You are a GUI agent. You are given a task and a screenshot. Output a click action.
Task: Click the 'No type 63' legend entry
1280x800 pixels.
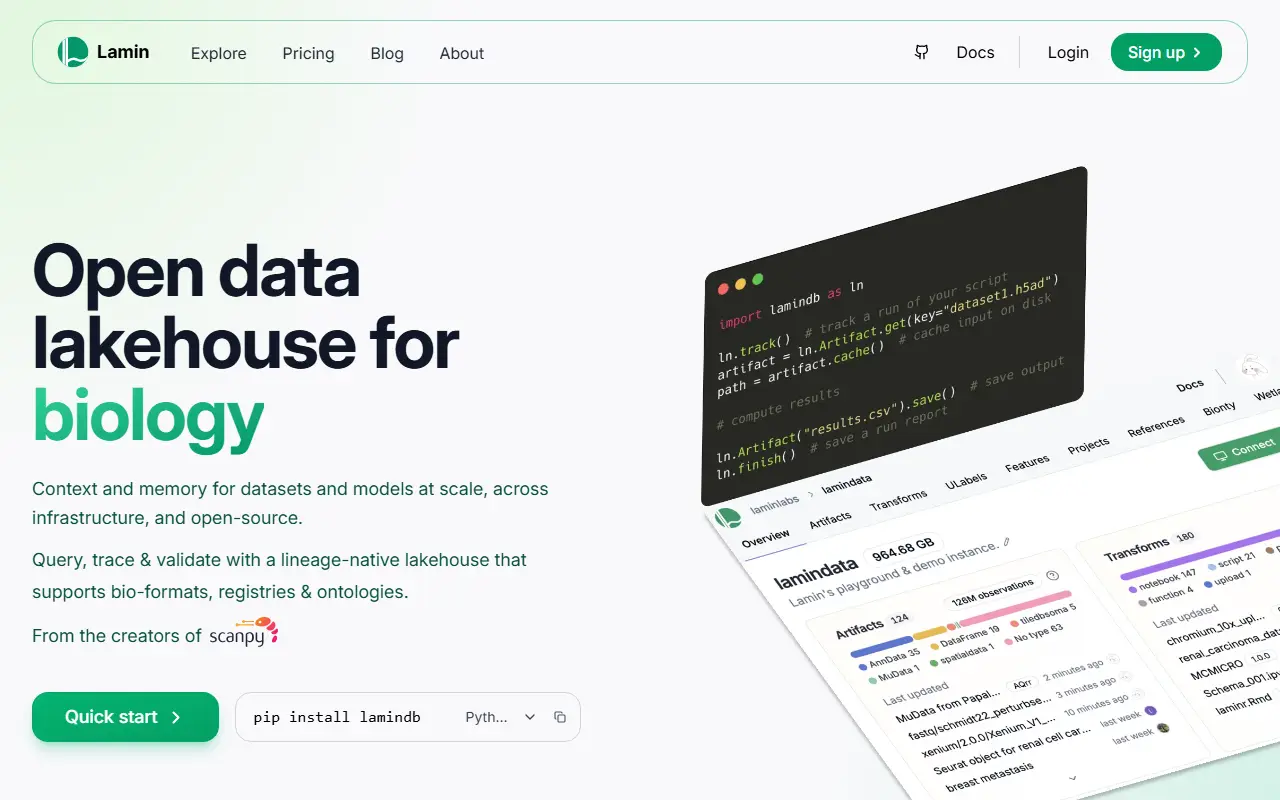click(1032, 634)
